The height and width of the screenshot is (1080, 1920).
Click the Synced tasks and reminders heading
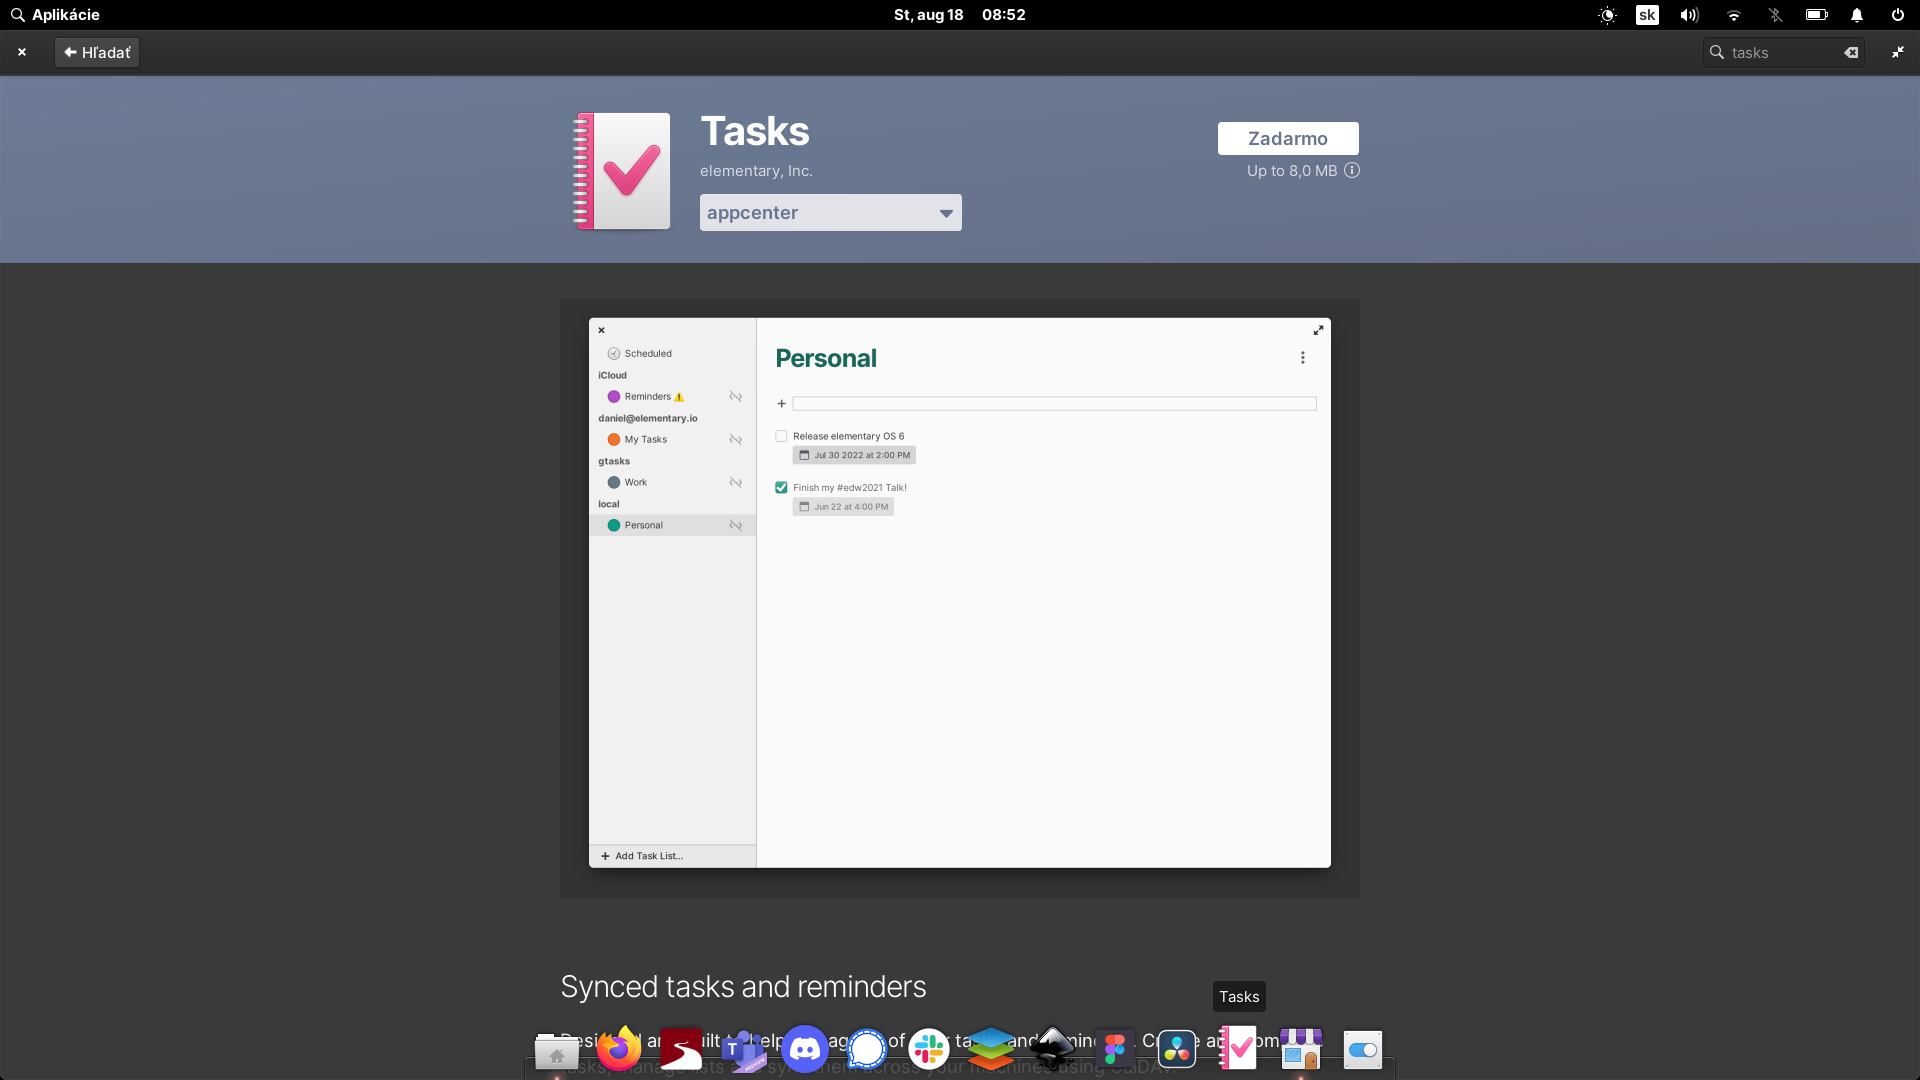click(743, 986)
